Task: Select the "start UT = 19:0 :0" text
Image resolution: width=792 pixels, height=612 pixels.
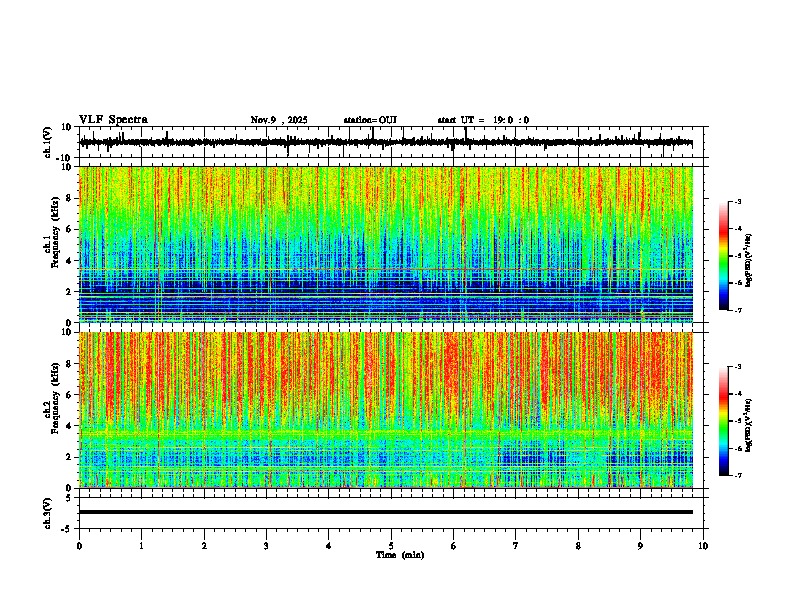Action: (x=483, y=120)
